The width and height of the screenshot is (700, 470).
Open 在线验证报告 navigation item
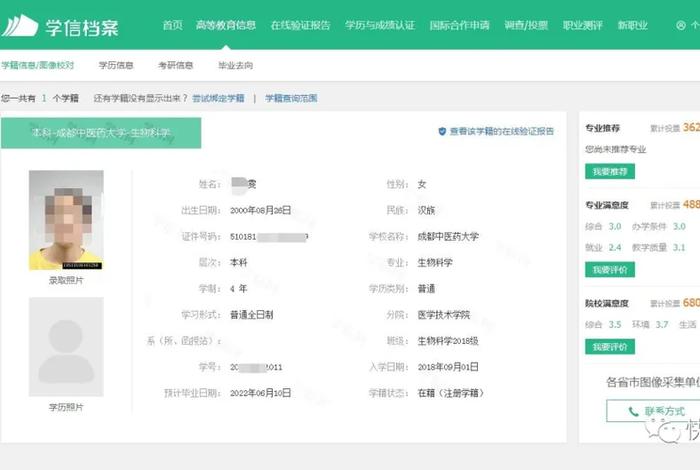[300, 25]
